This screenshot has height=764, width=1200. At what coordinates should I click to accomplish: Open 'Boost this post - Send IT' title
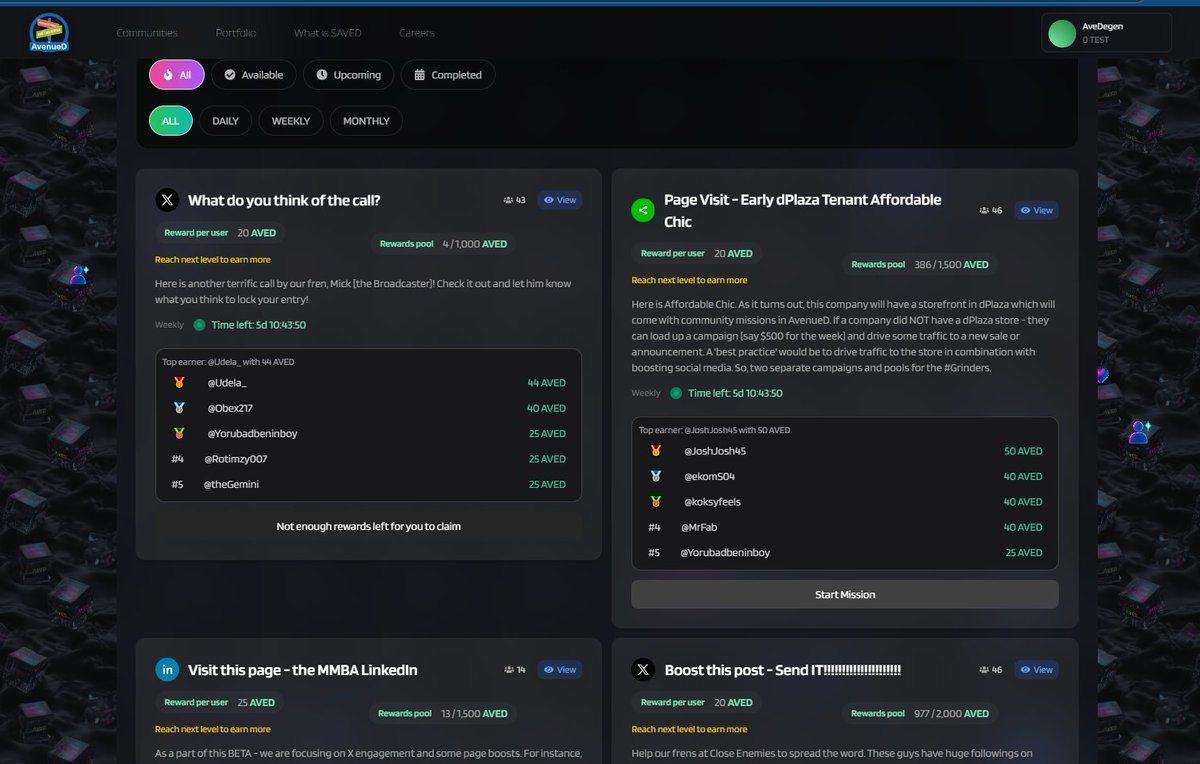783,670
